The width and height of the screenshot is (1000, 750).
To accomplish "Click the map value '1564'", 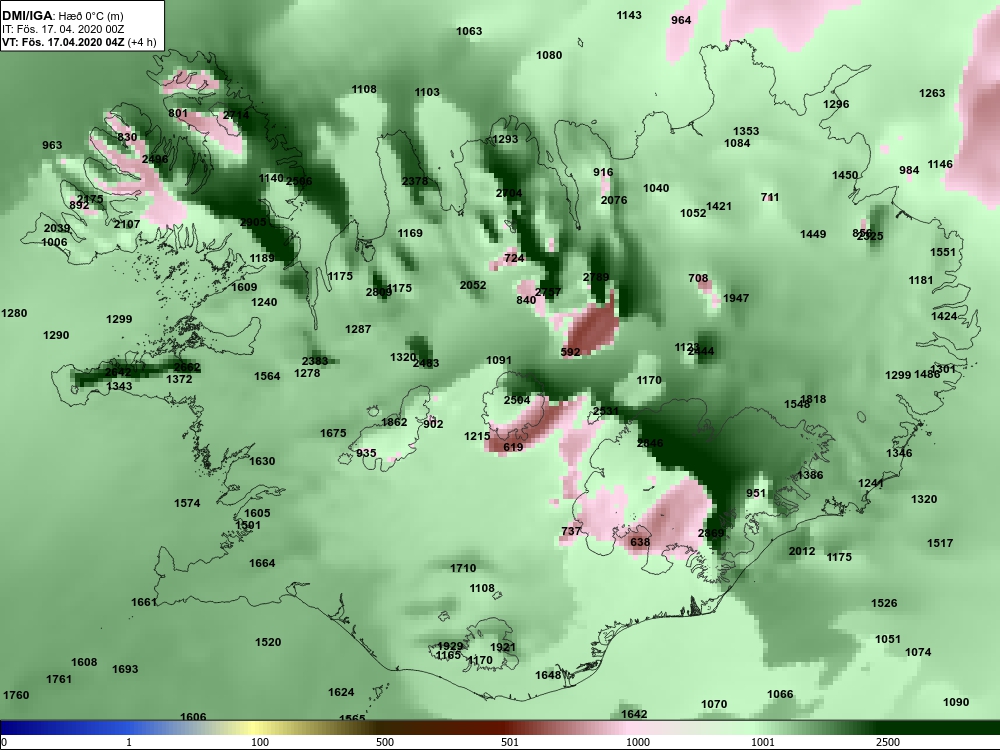I will pyautogui.click(x=267, y=377).
